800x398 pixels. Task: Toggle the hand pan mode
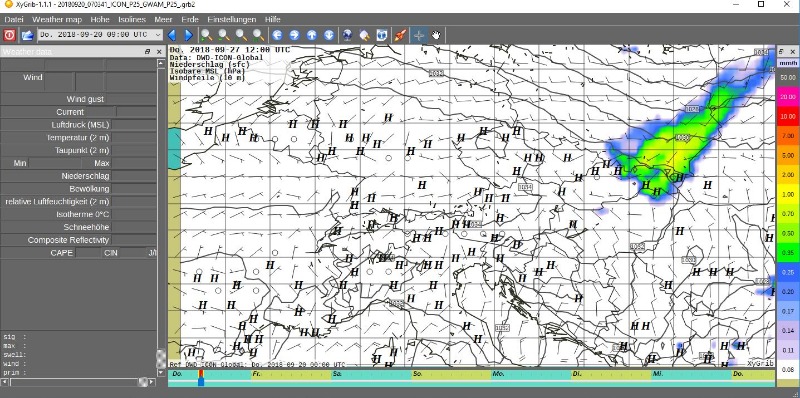[x=436, y=35]
